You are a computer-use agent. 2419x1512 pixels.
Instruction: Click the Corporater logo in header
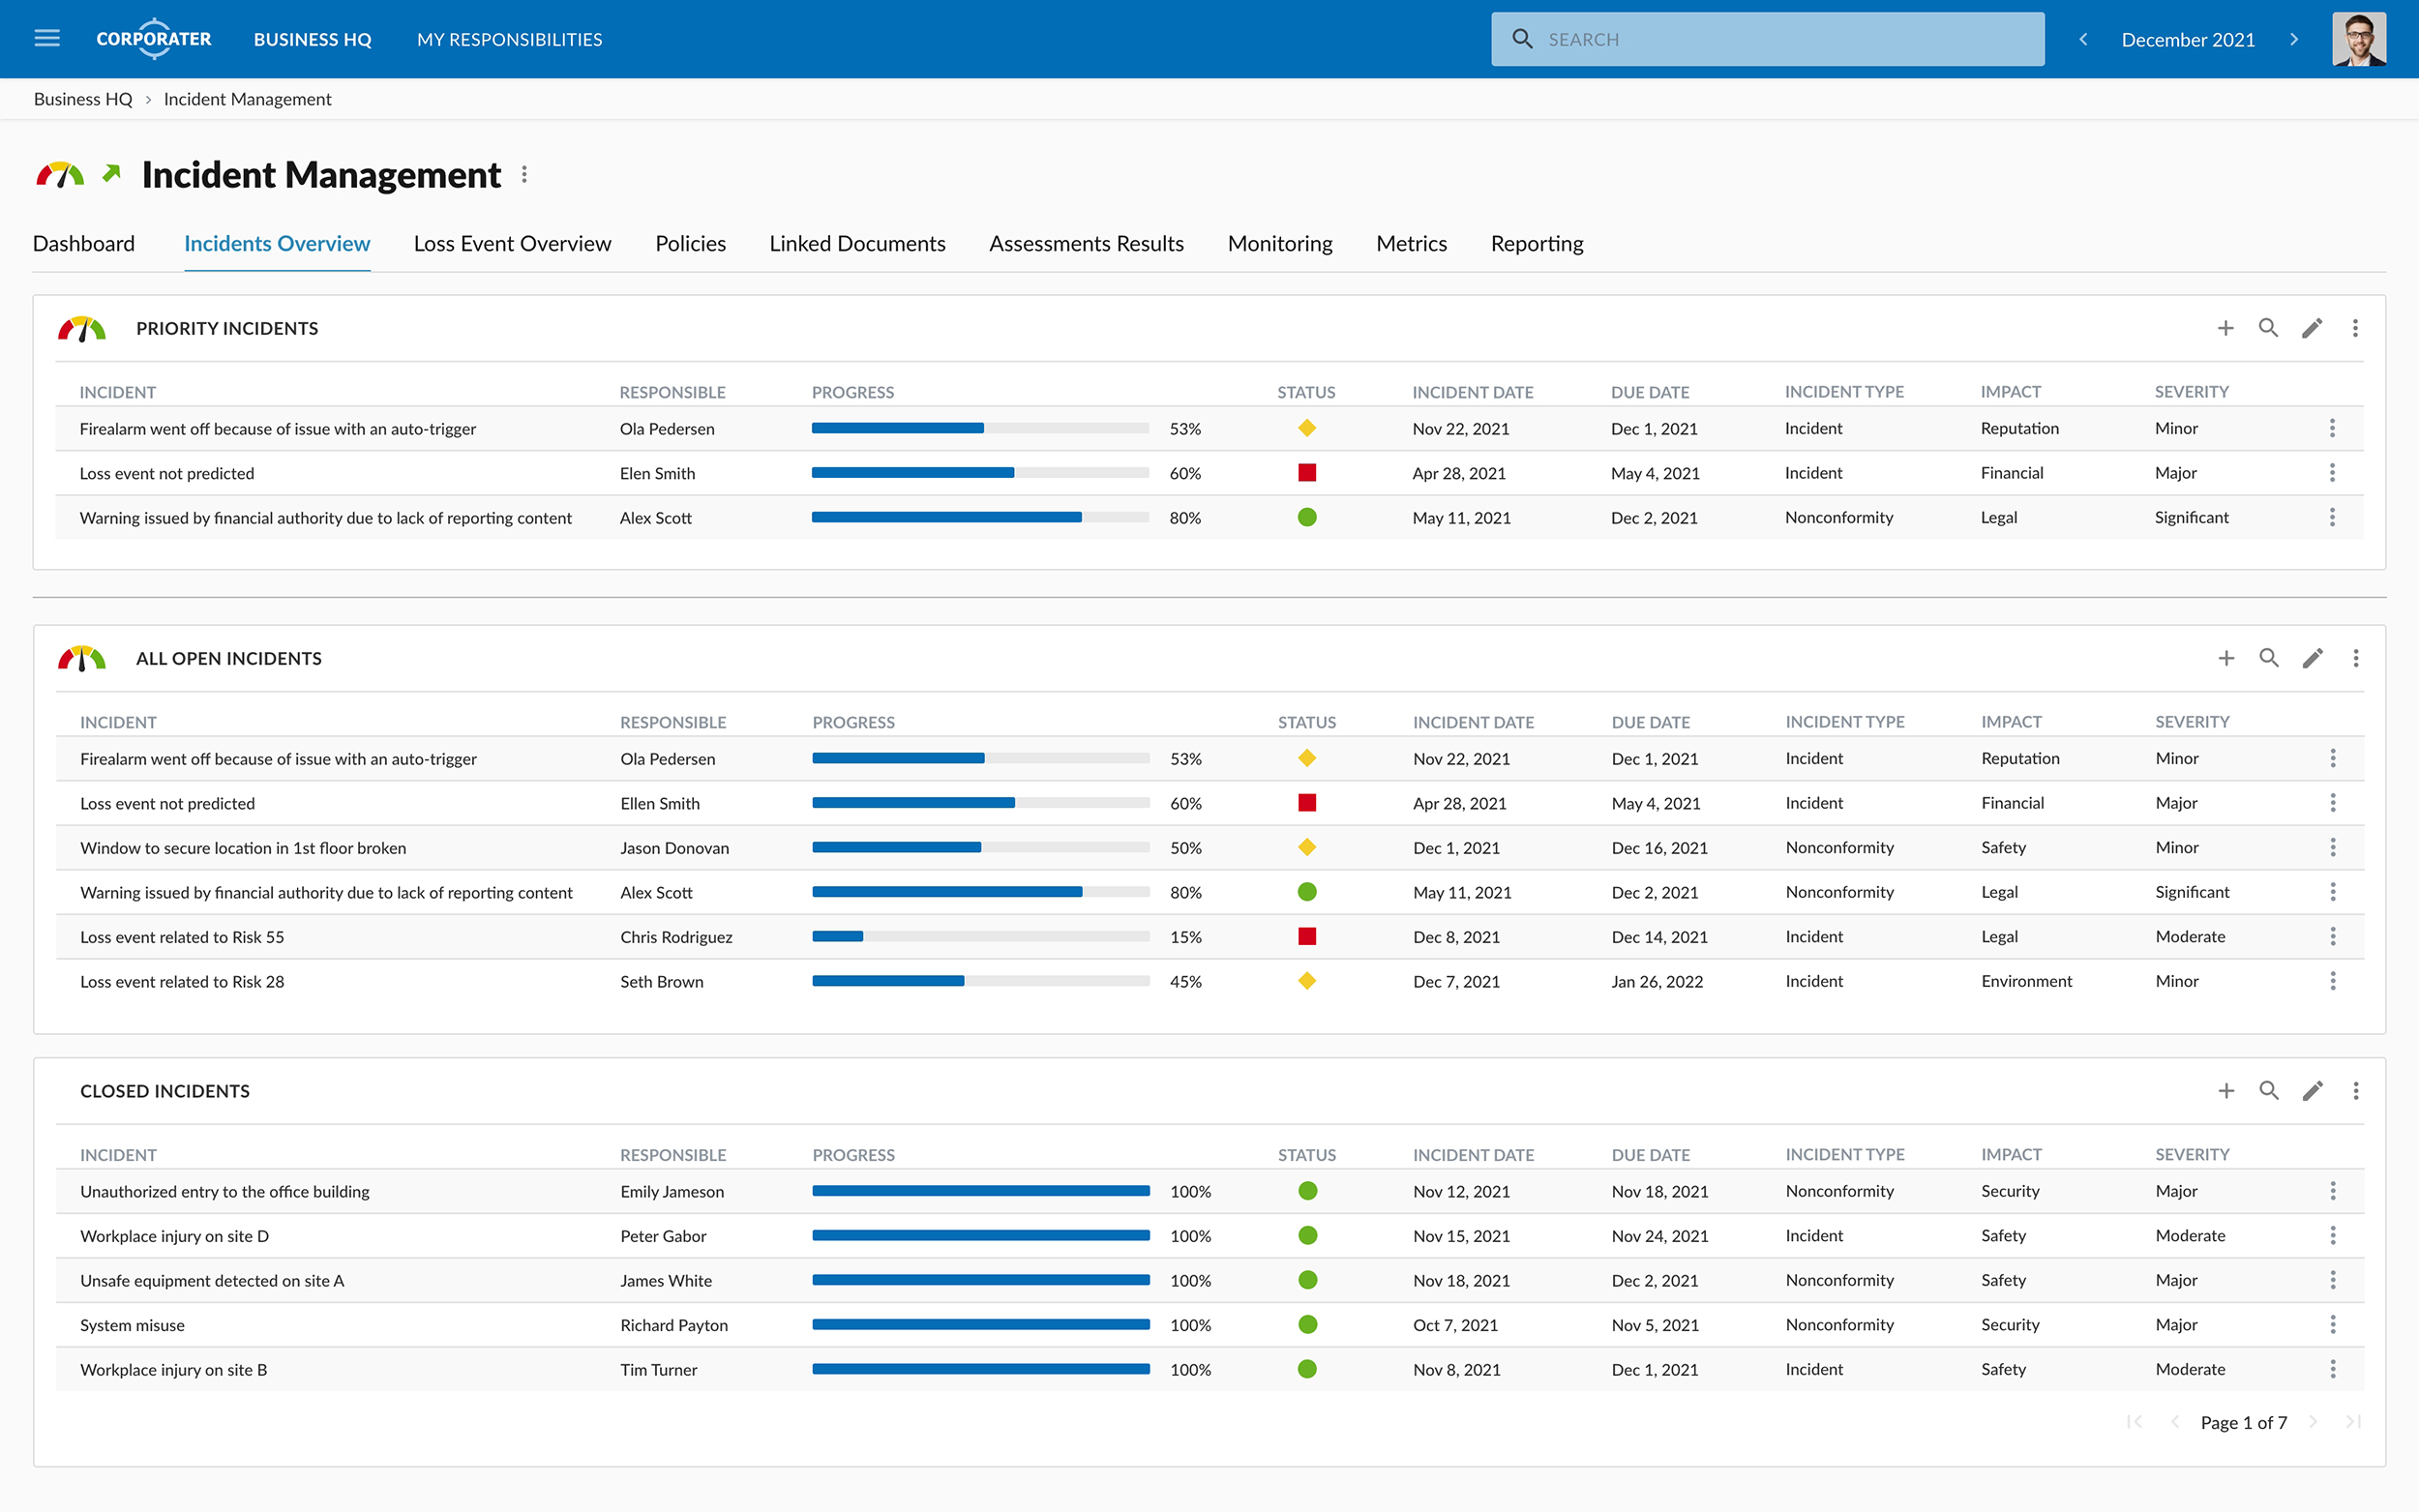(154, 39)
